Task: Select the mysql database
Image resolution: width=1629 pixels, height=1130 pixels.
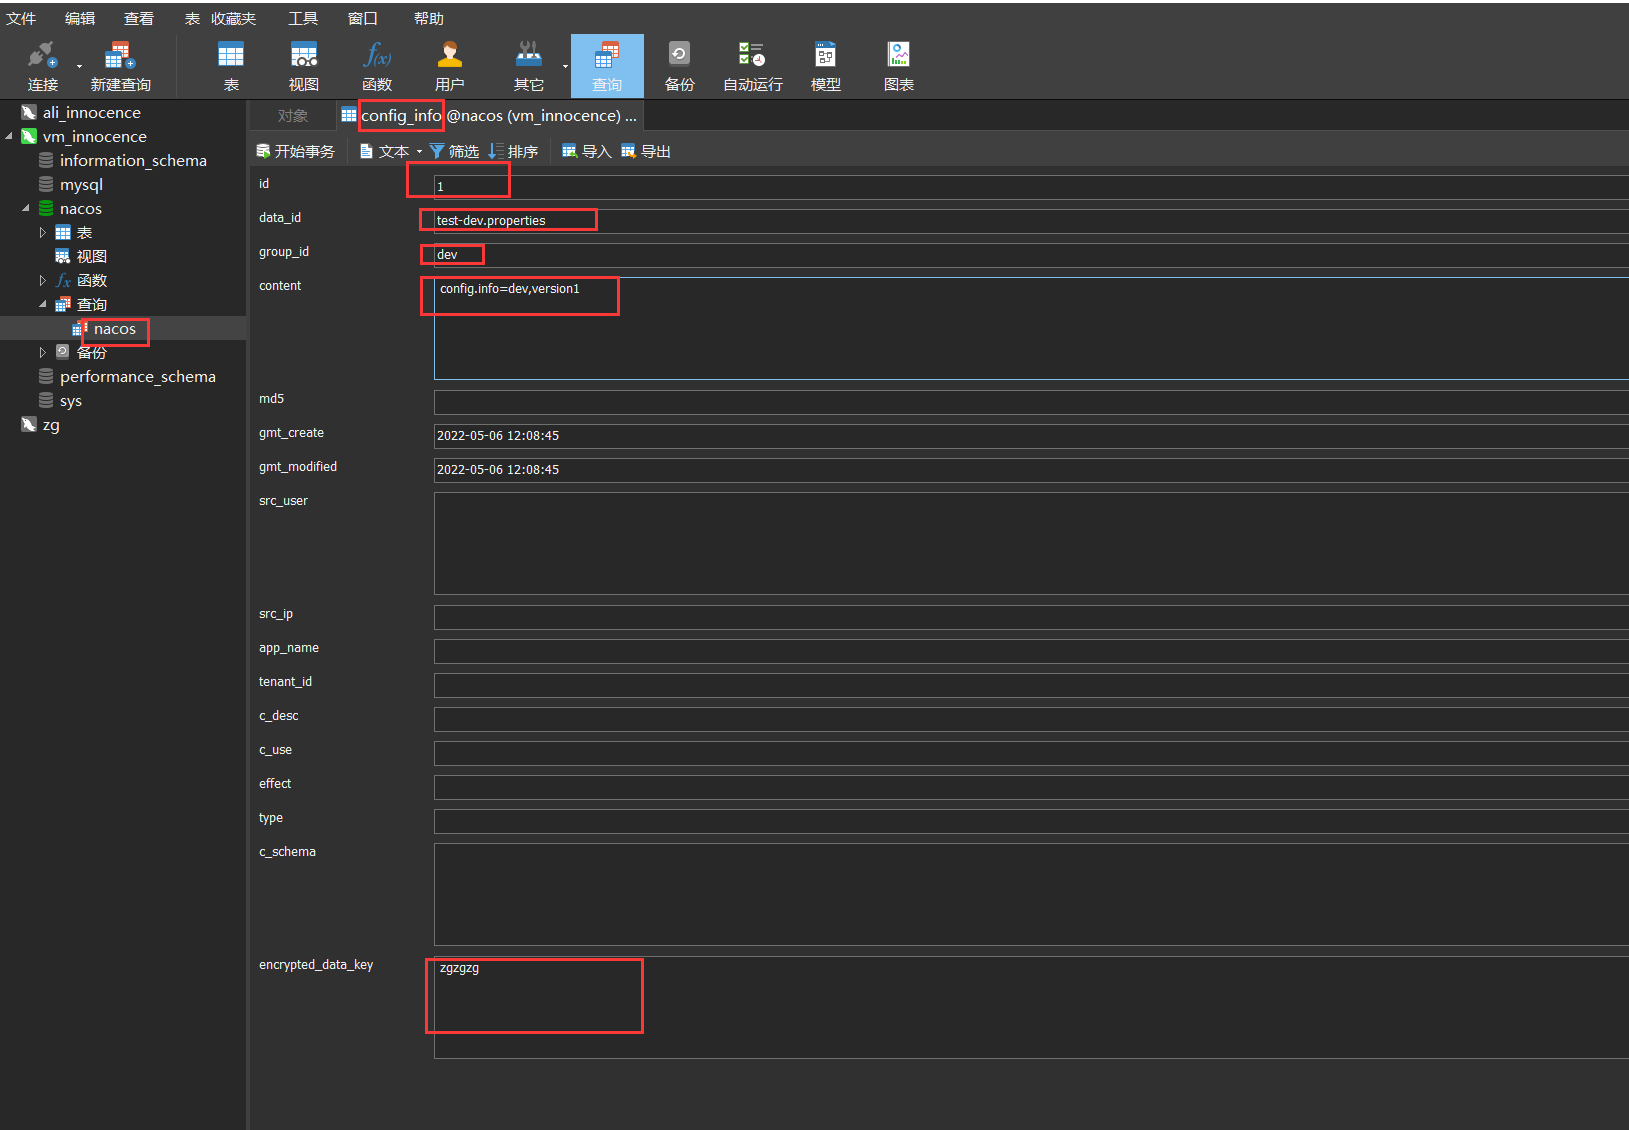Action: pyautogui.click(x=81, y=184)
